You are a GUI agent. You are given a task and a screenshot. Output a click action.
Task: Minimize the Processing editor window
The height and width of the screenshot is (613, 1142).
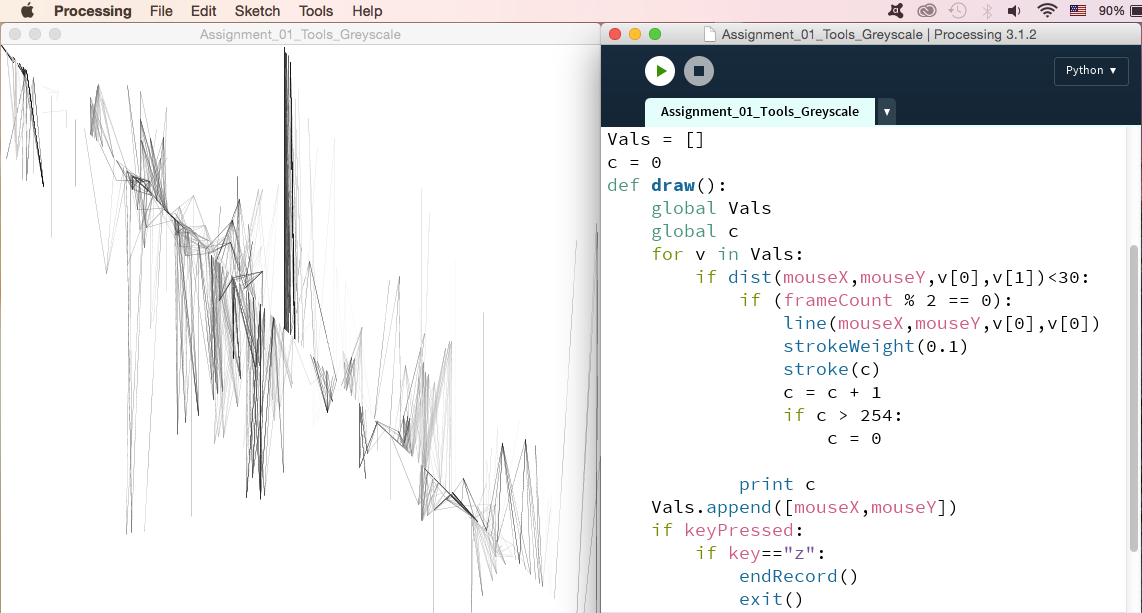[x=634, y=34]
